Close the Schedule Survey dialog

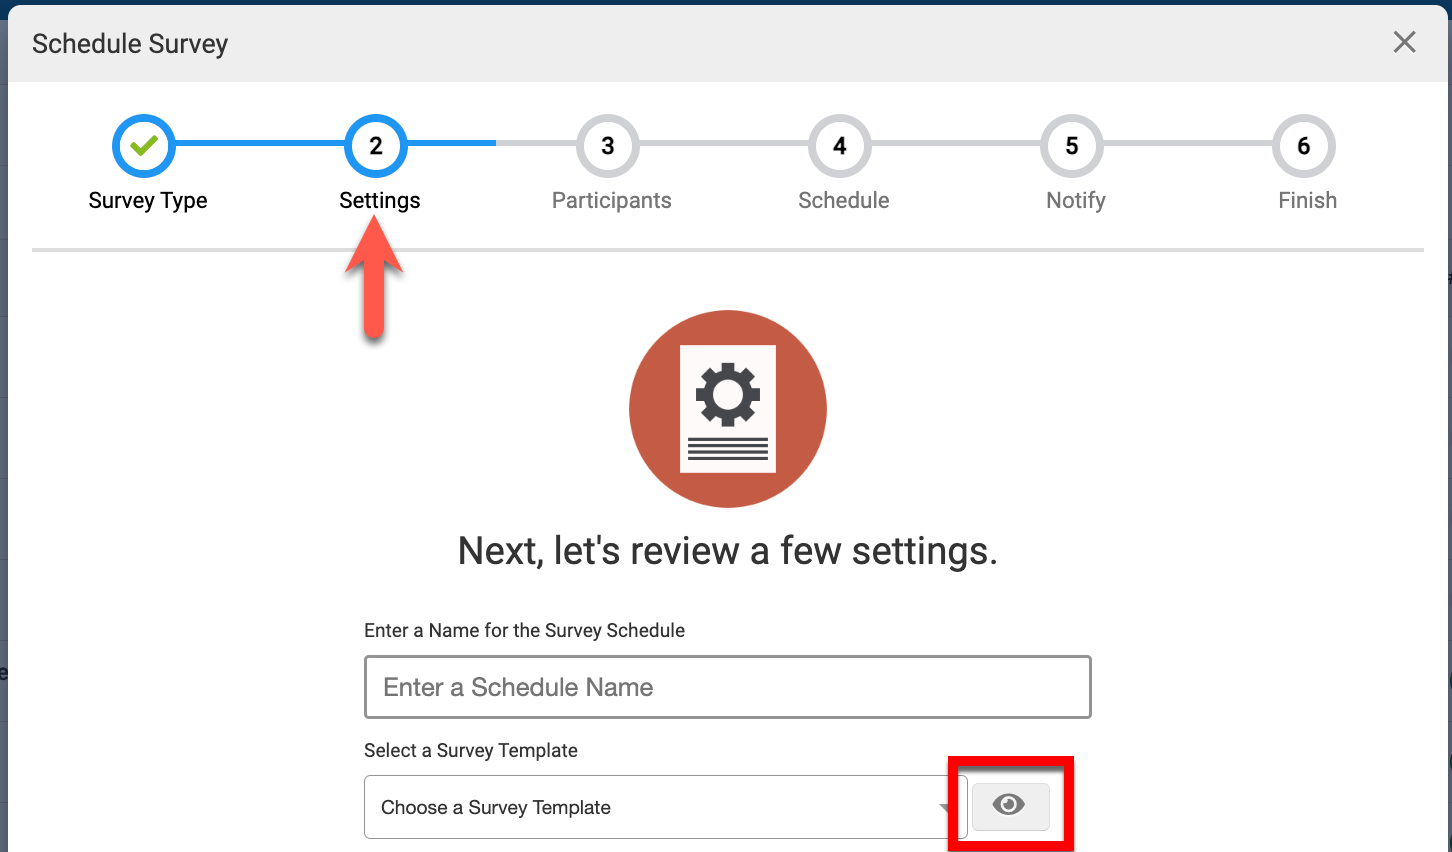[x=1404, y=42]
